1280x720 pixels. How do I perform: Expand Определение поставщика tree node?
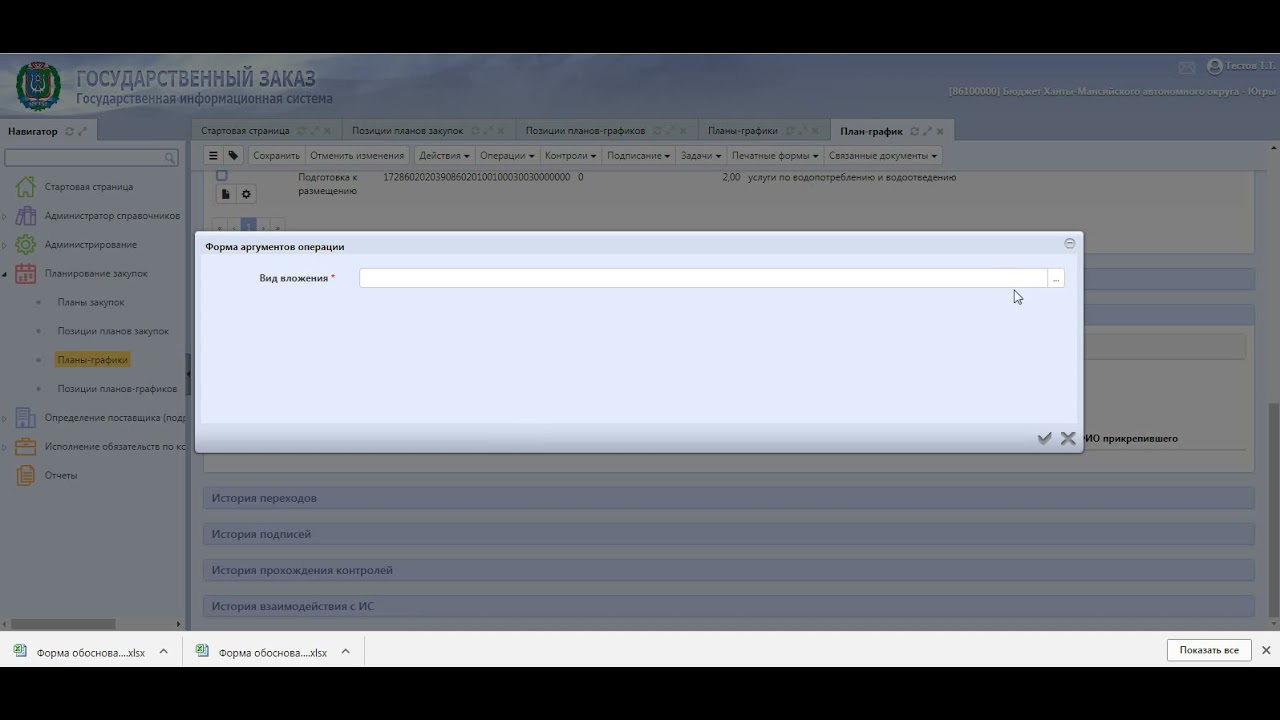(5, 418)
